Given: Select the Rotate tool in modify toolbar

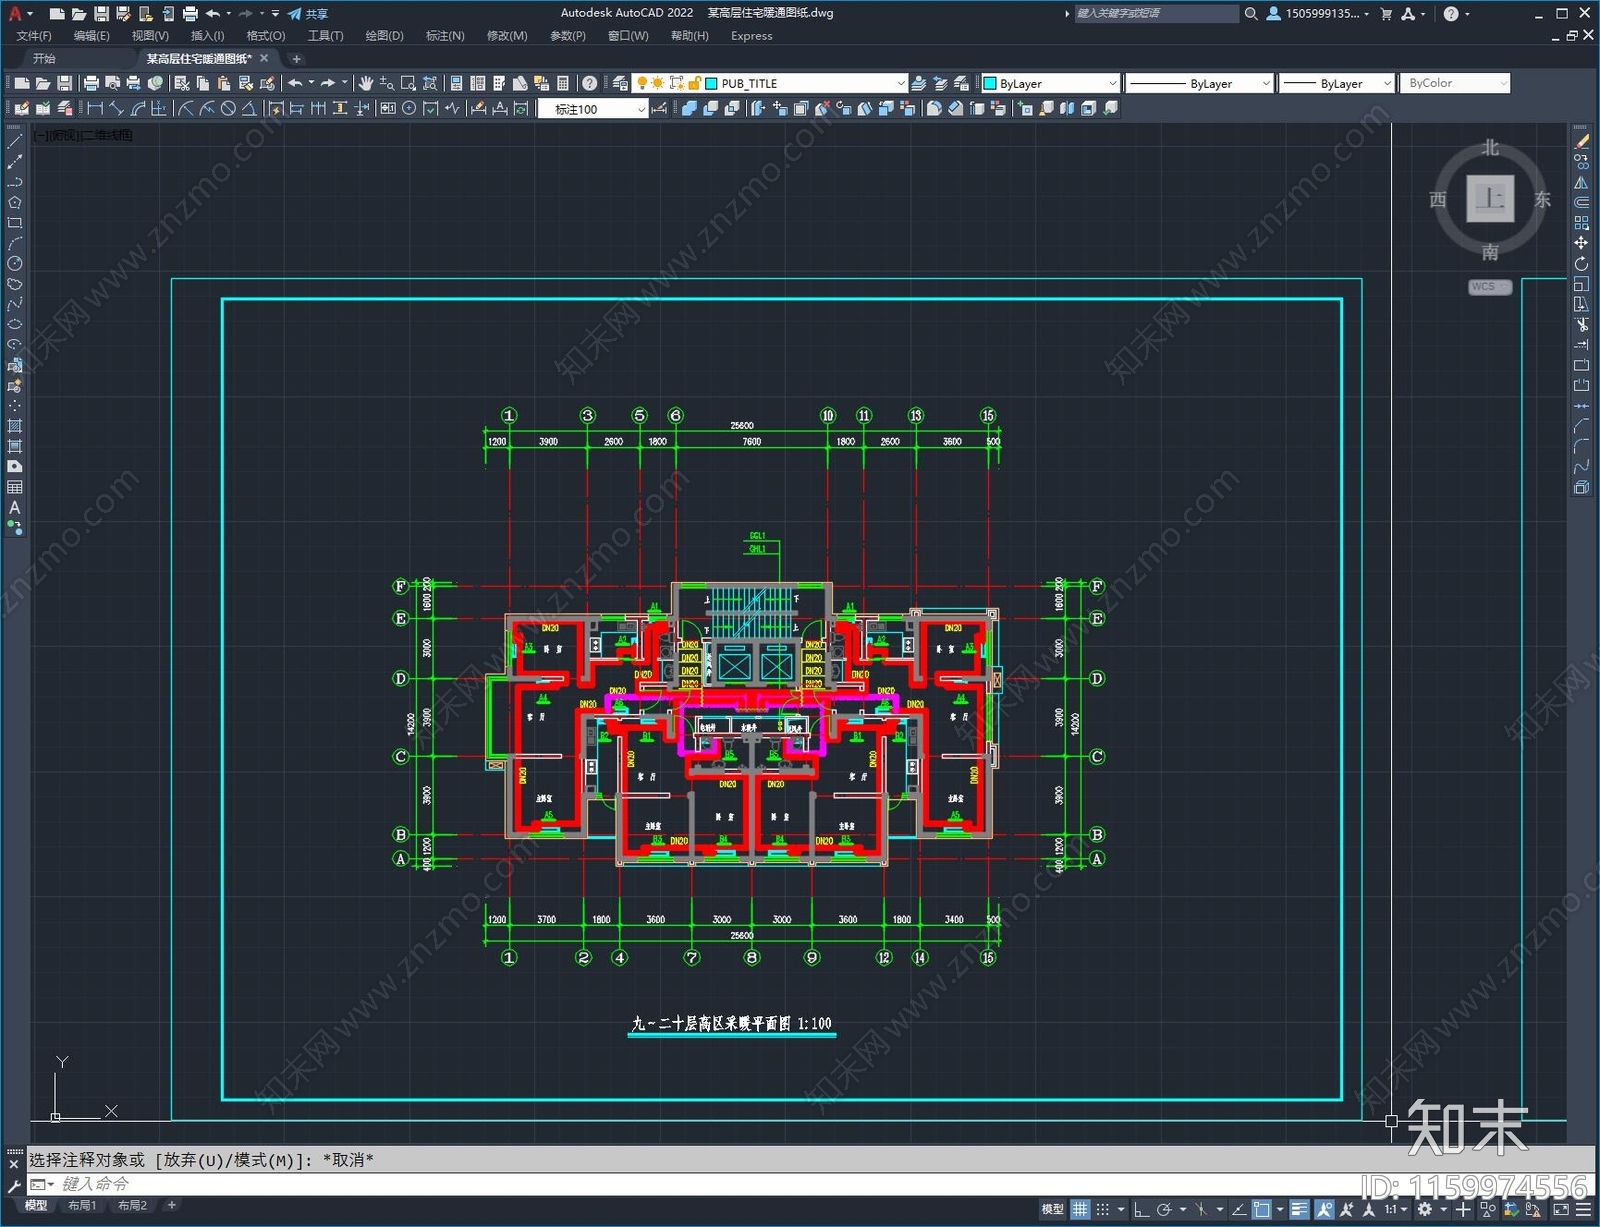Looking at the screenshot, I should (1581, 263).
